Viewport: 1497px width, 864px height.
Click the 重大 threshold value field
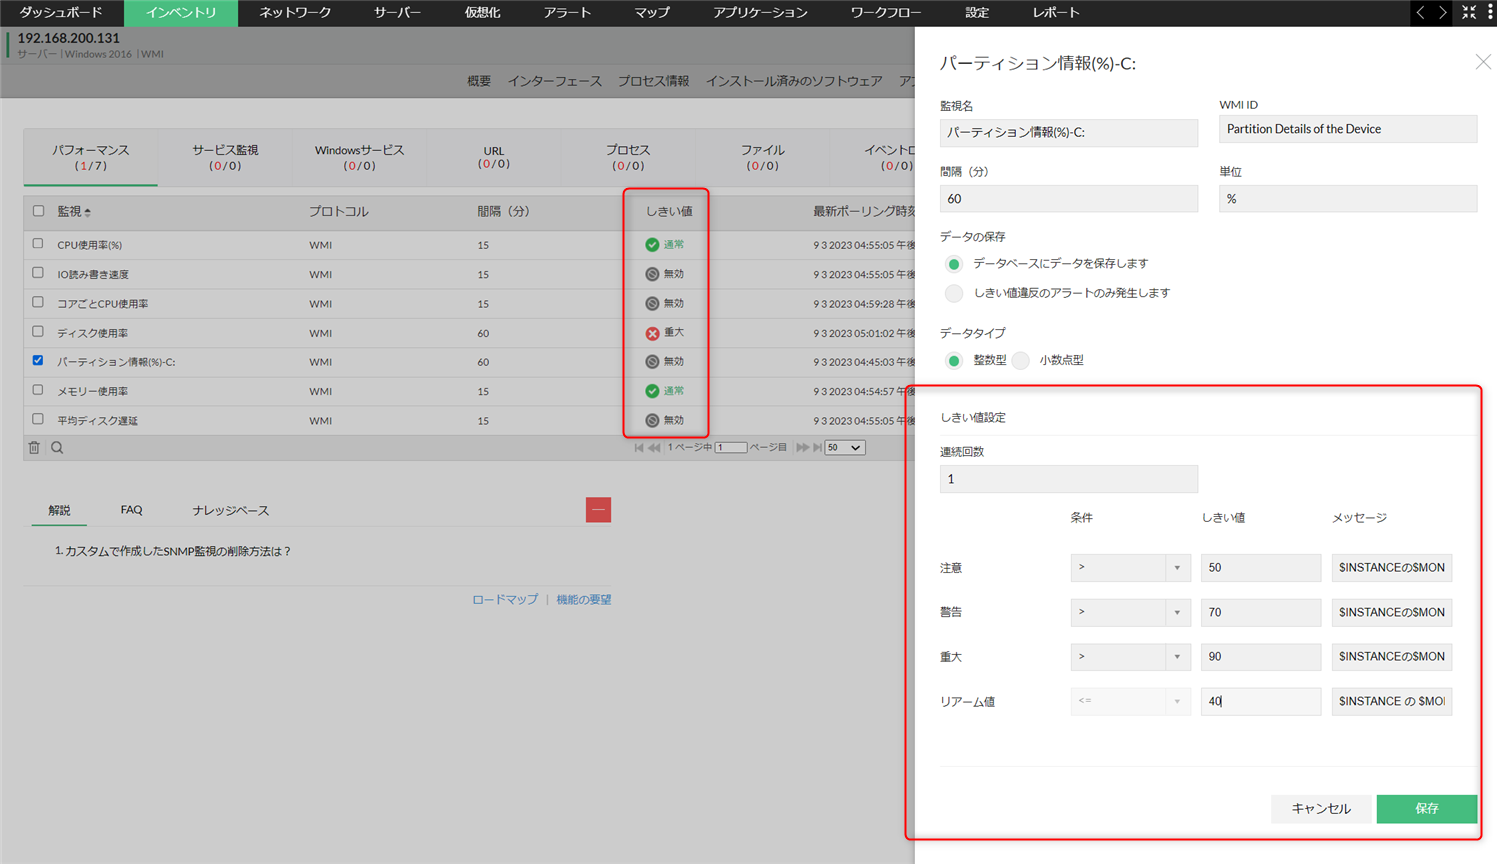coord(1261,657)
